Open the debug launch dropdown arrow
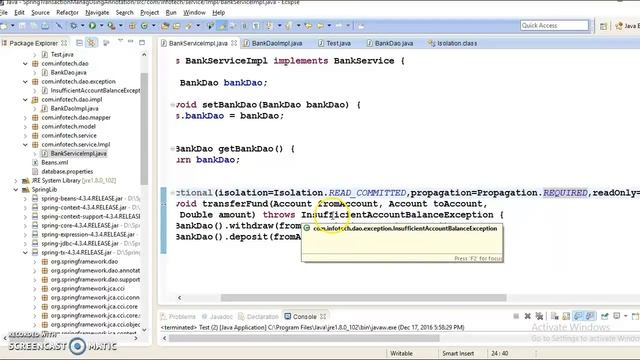640x360 pixels. coord(82,26)
